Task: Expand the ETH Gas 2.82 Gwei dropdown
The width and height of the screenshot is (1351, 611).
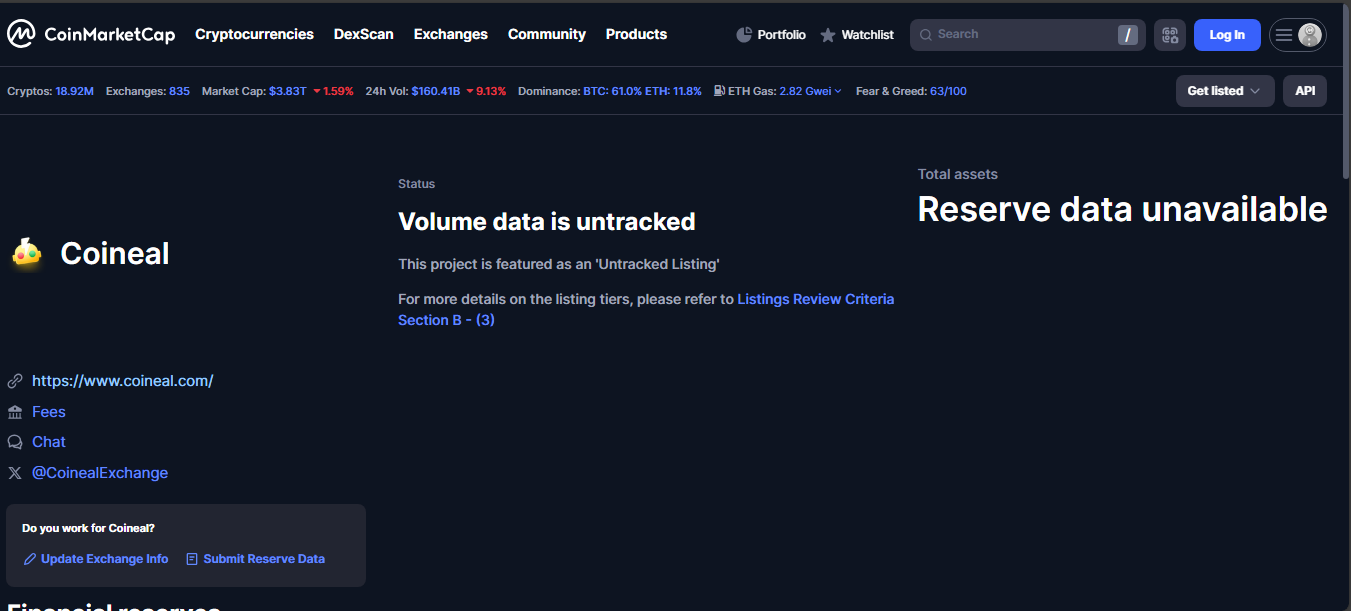Action: pos(811,91)
